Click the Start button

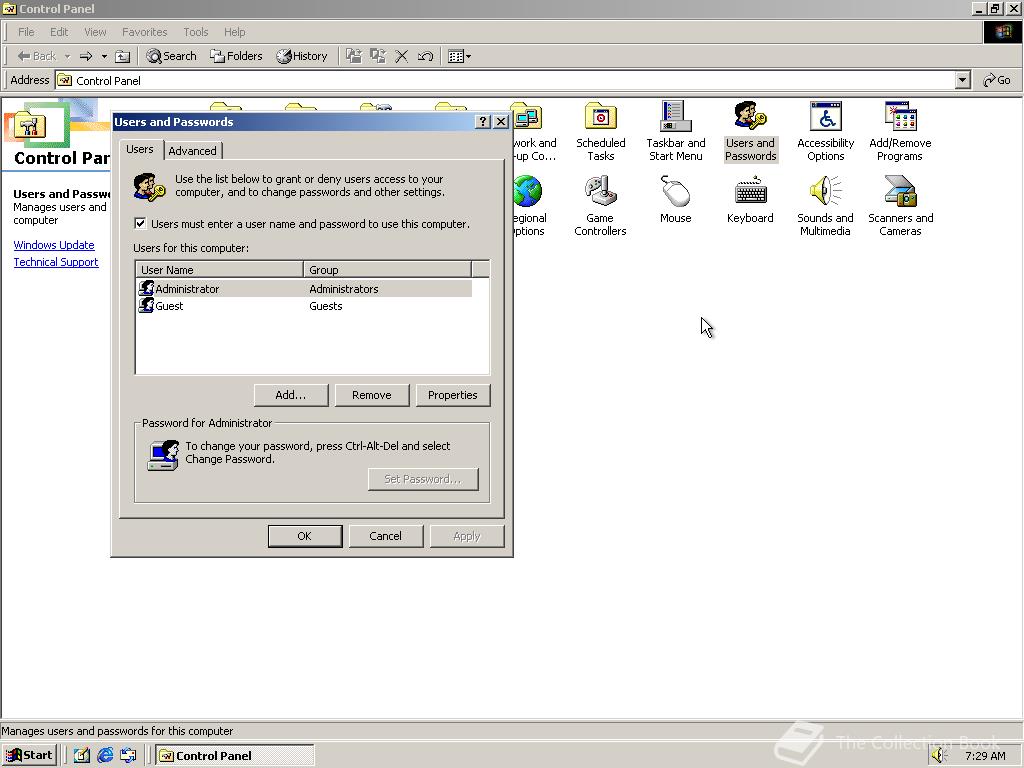(x=29, y=756)
